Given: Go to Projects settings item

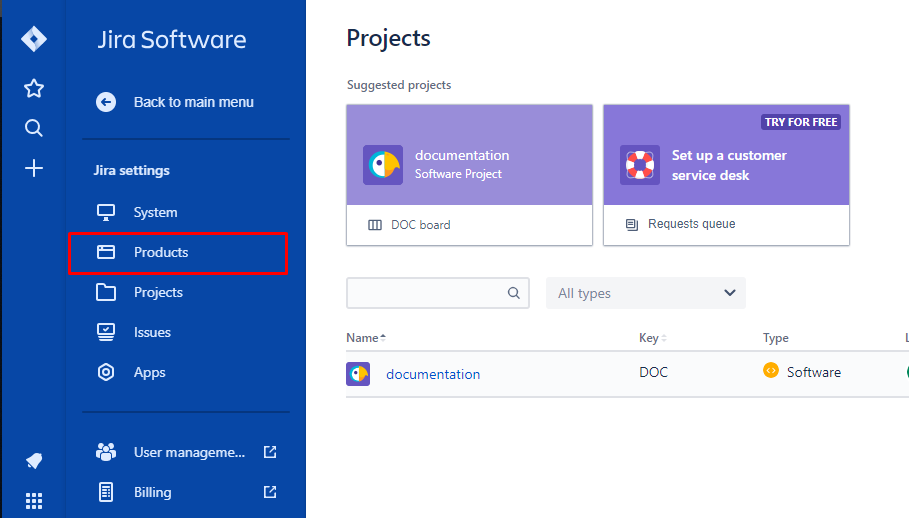Looking at the screenshot, I should [158, 292].
